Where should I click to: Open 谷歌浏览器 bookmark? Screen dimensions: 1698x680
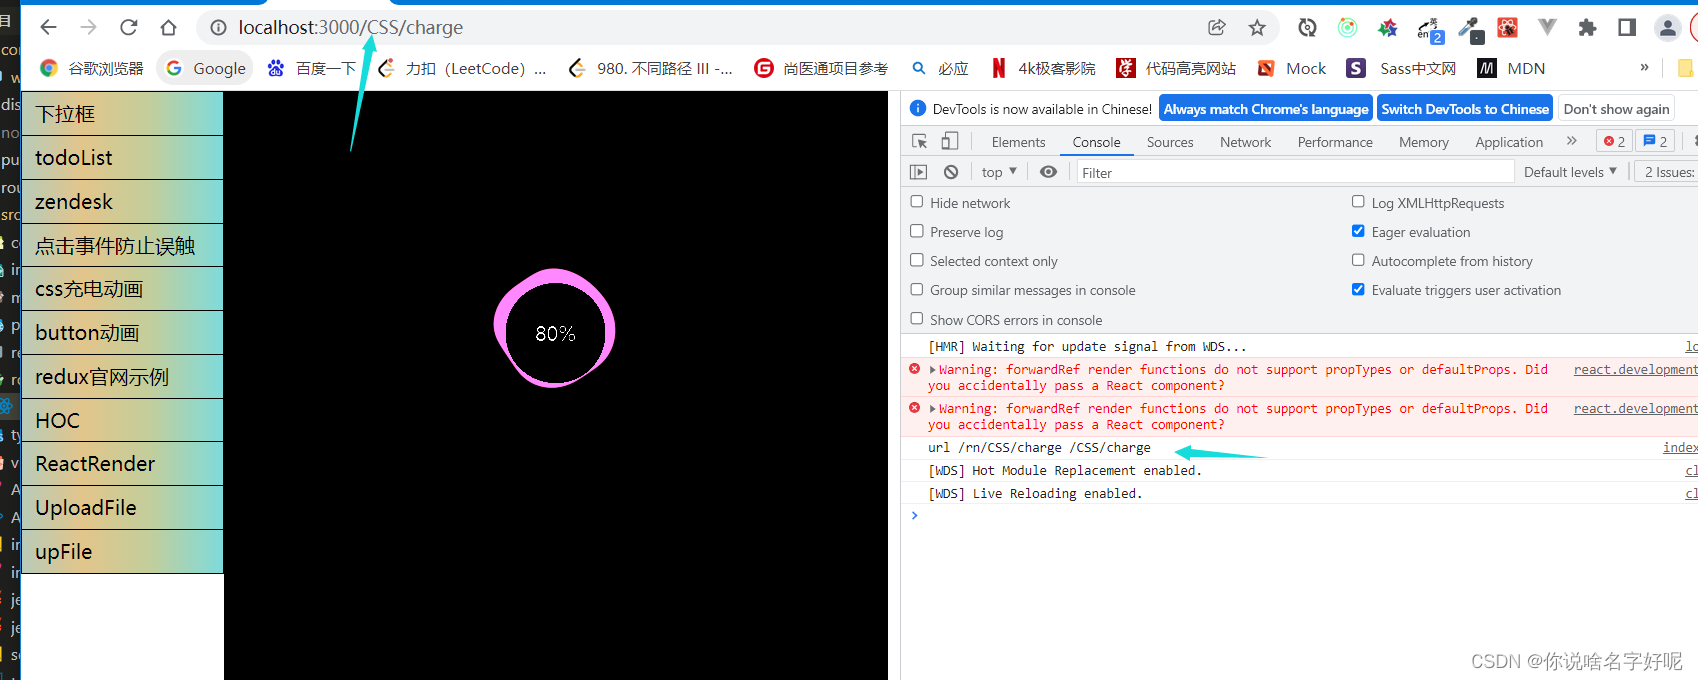click(92, 68)
